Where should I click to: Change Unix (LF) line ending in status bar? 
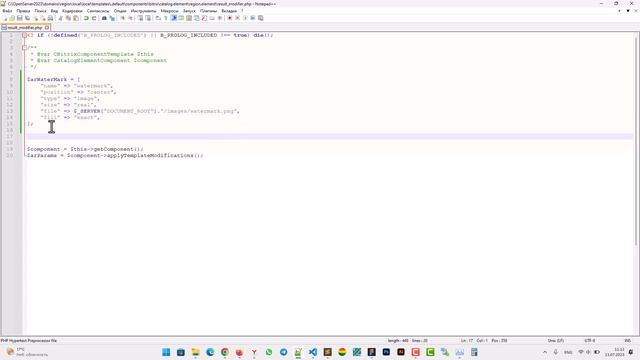pos(556,340)
